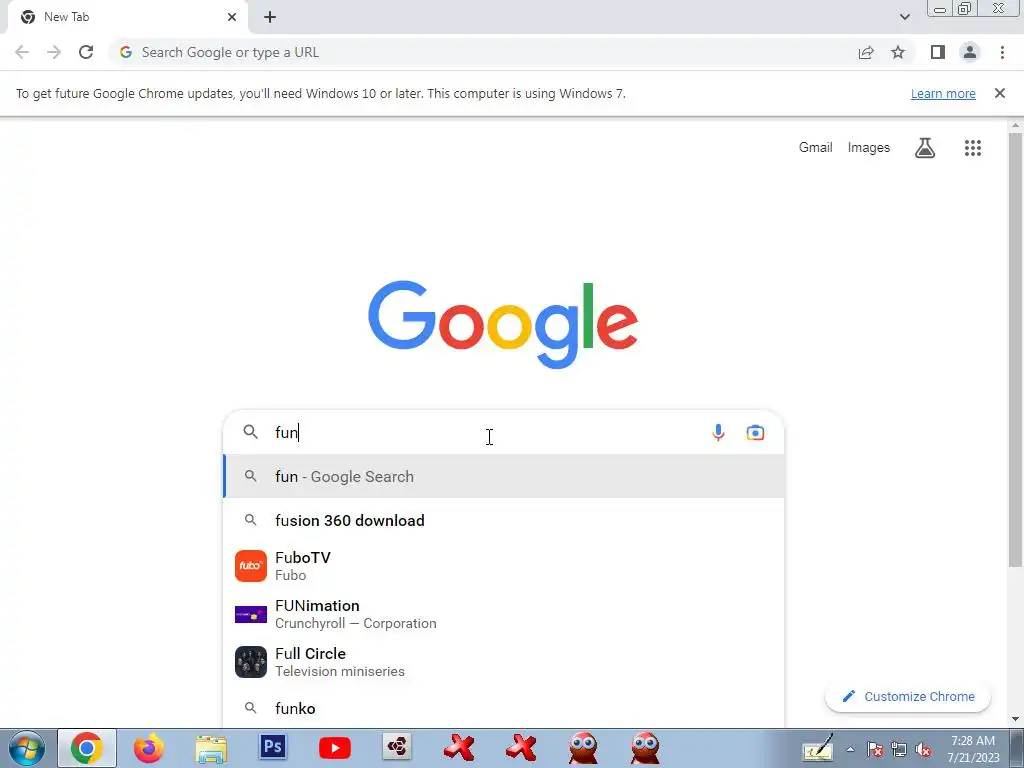The image size is (1024, 768).
Task: Close the New Tab tab
Action: (232, 17)
